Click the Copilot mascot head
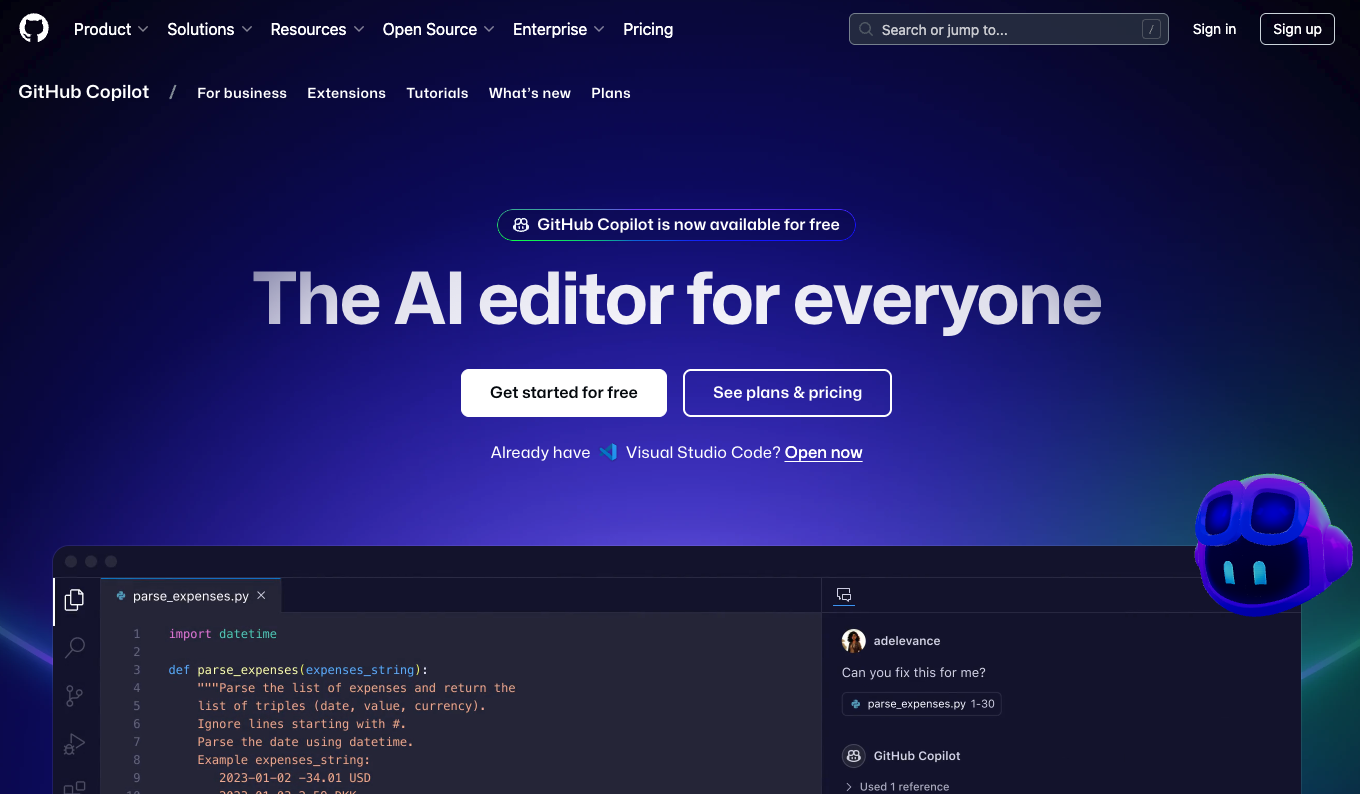Viewport: 1360px width, 794px height. coord(1273,544)
